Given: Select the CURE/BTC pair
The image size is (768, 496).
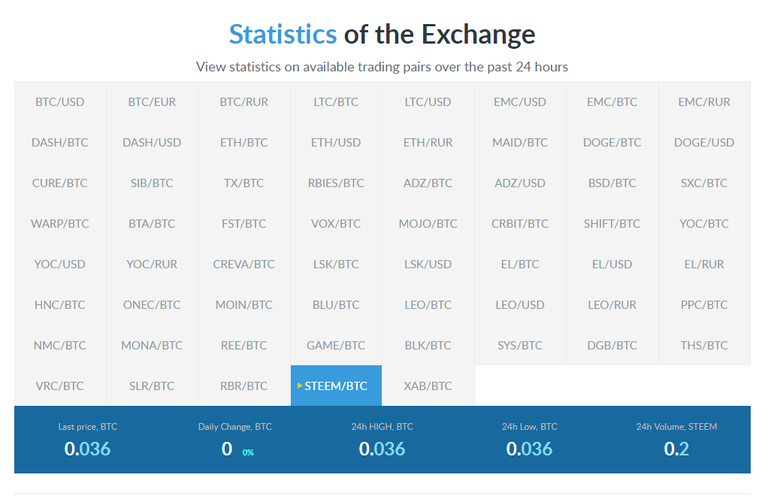Looking at the screenshot, I should (60, 183).
